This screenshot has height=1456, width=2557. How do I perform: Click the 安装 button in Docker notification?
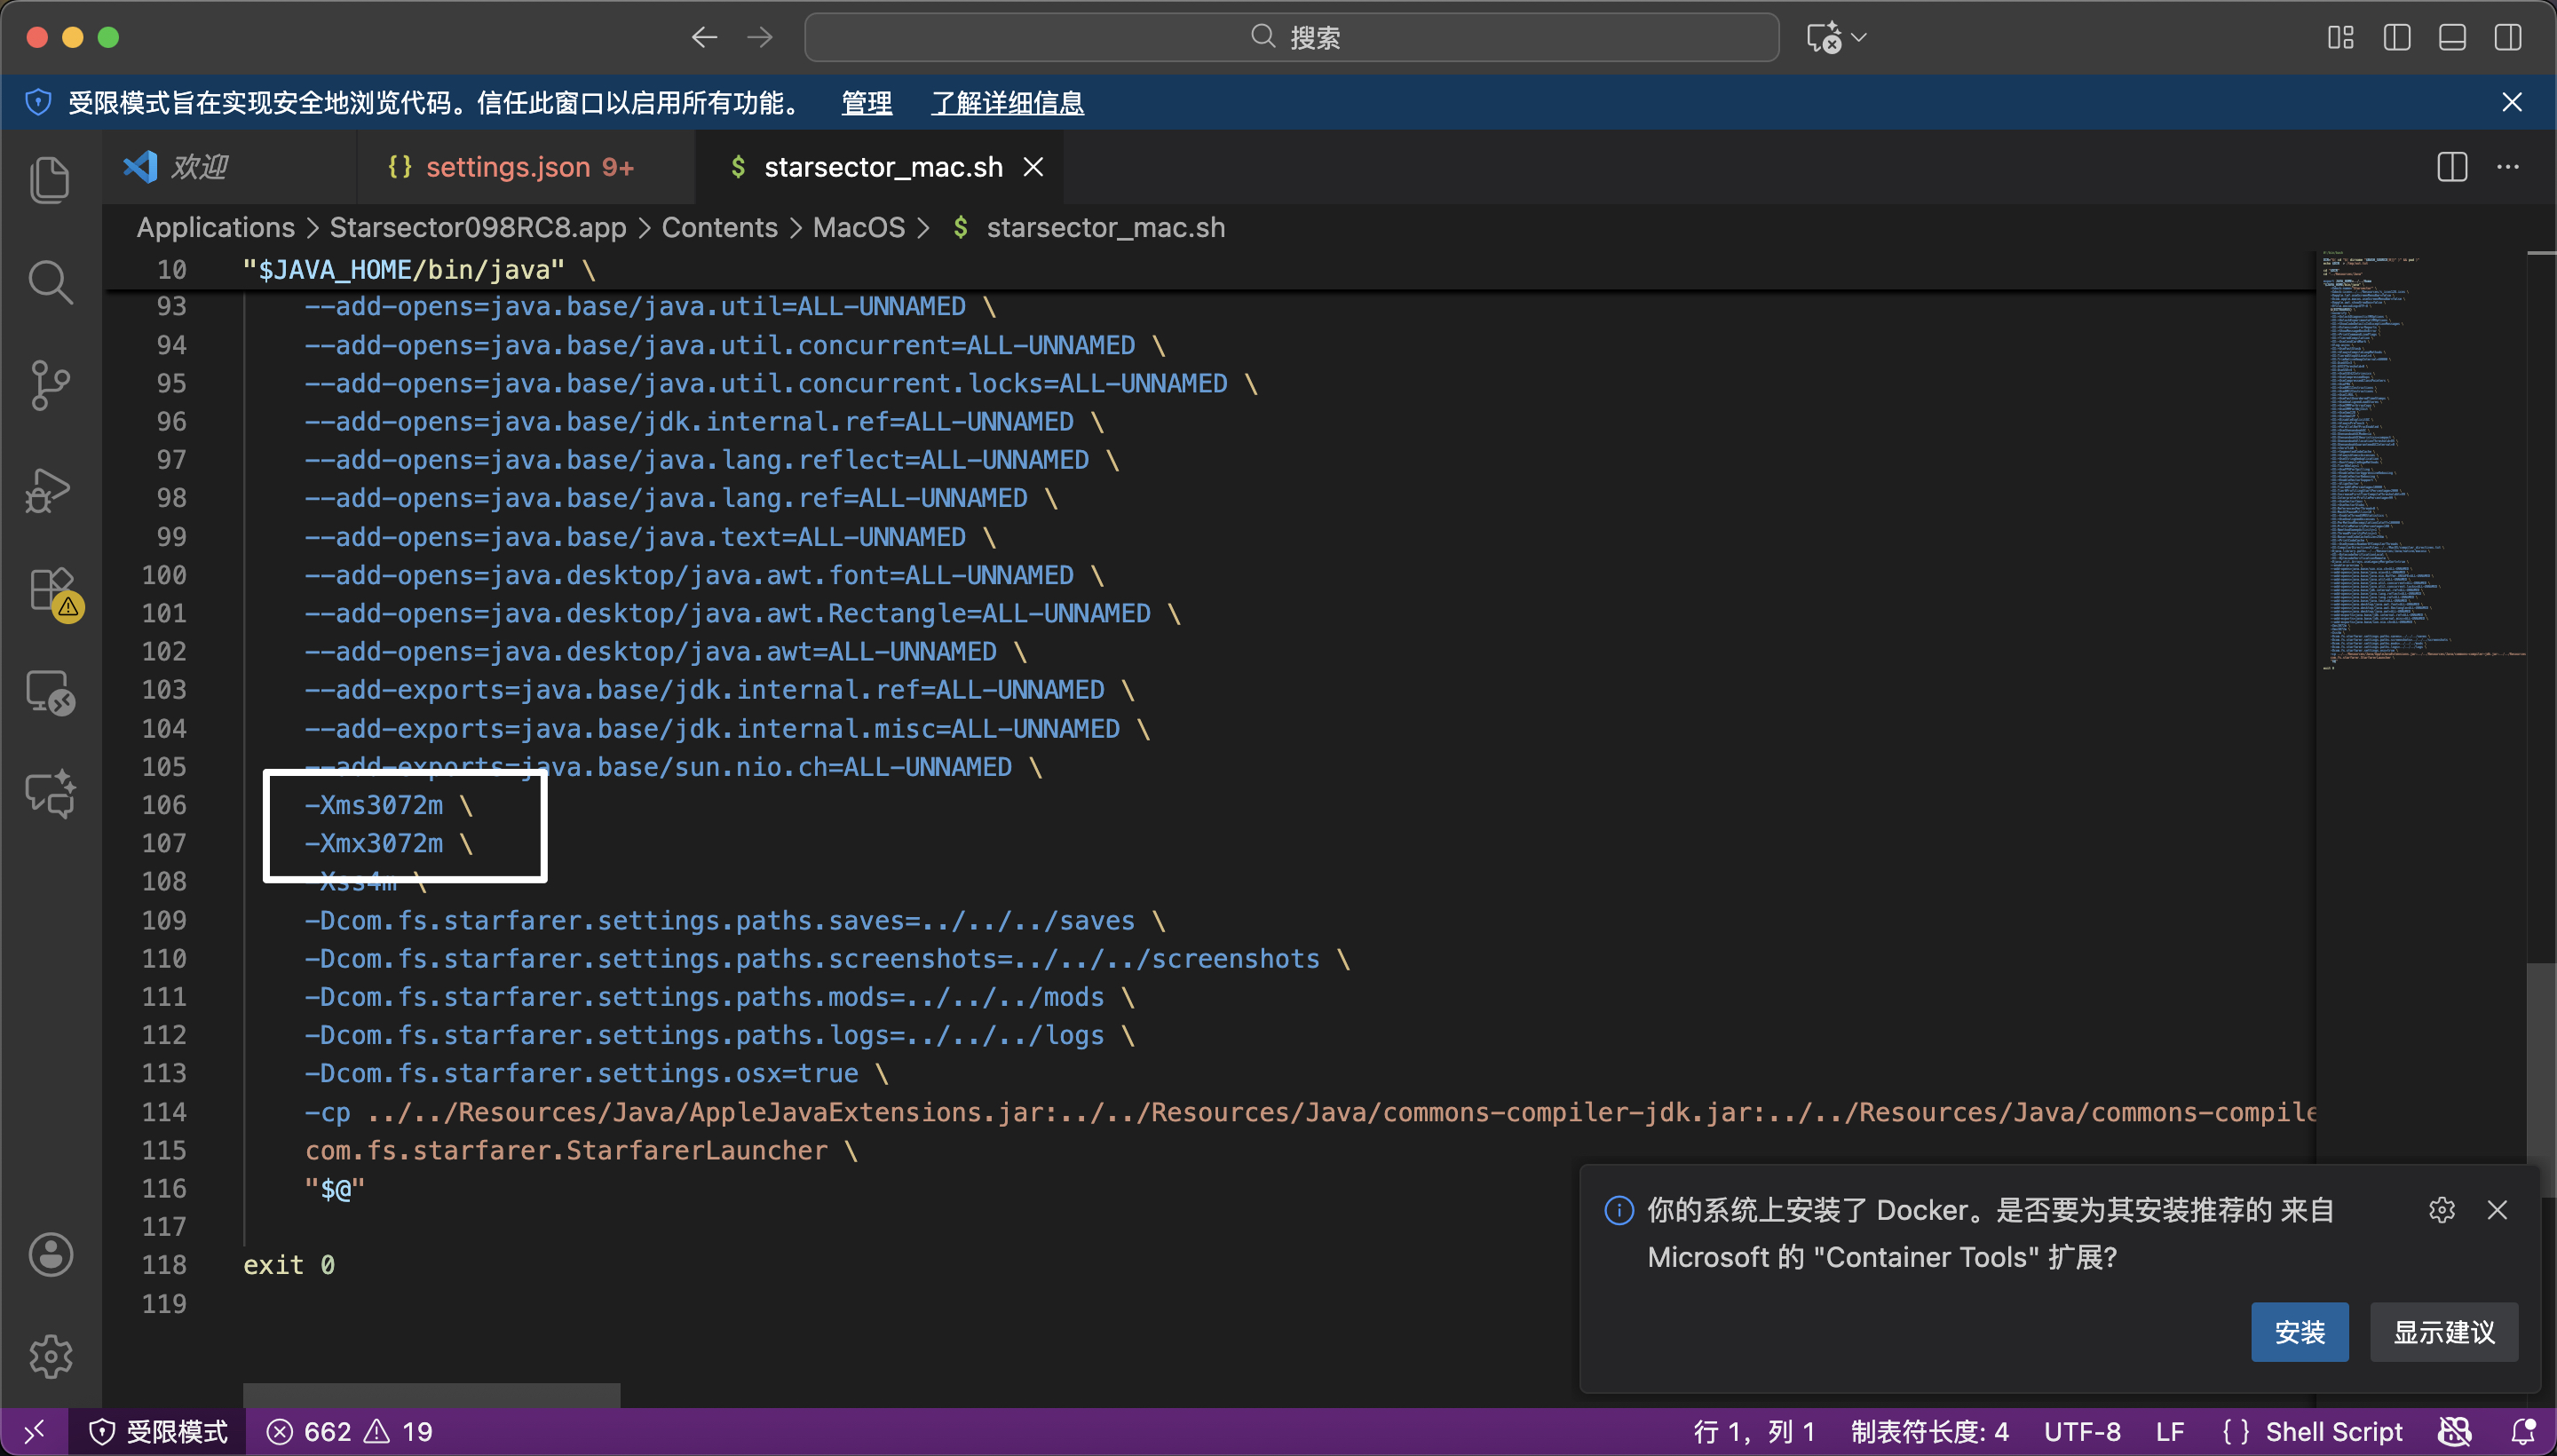(x=2299, y=1332)
